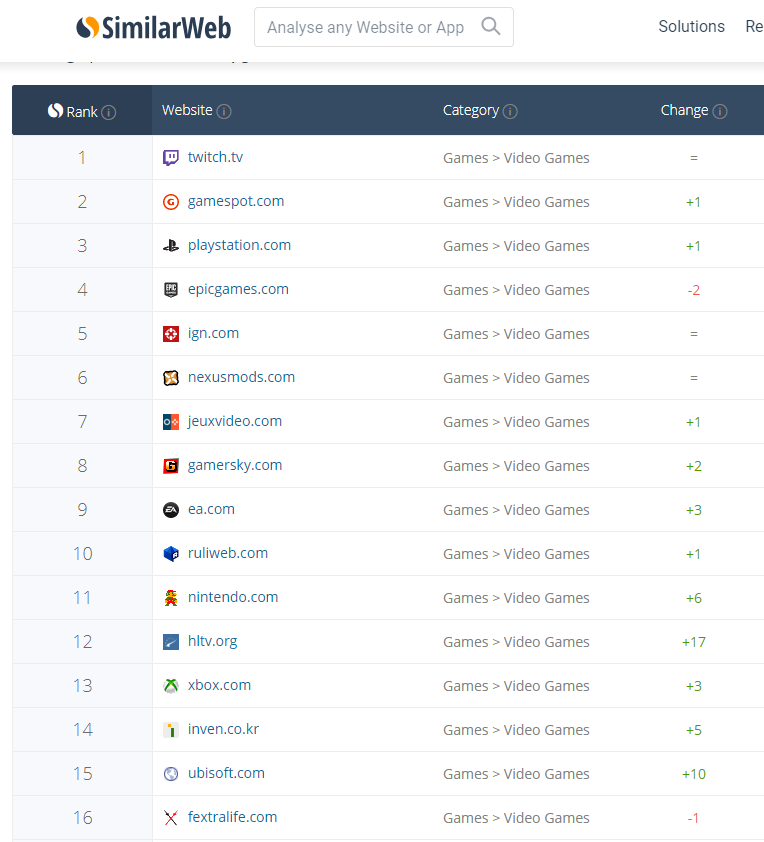This screenshot has width=764, height=842.
Task: Open the jeuxvideo.com link
Action: tap(235, 422)
